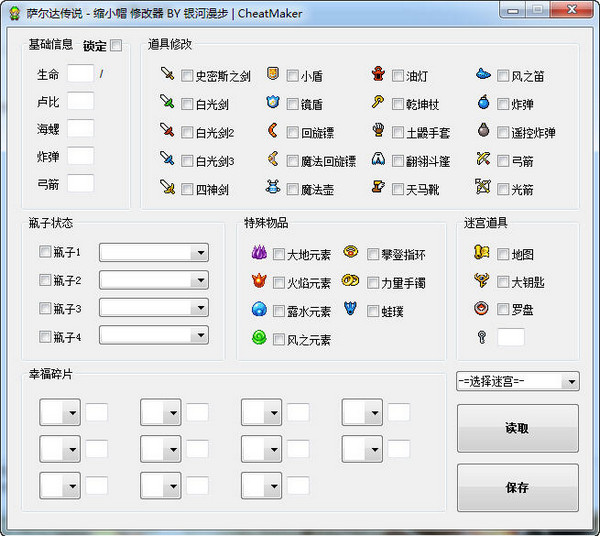Click the 天马靴 boots icon
Screen dimensions: 600x536
378,187
